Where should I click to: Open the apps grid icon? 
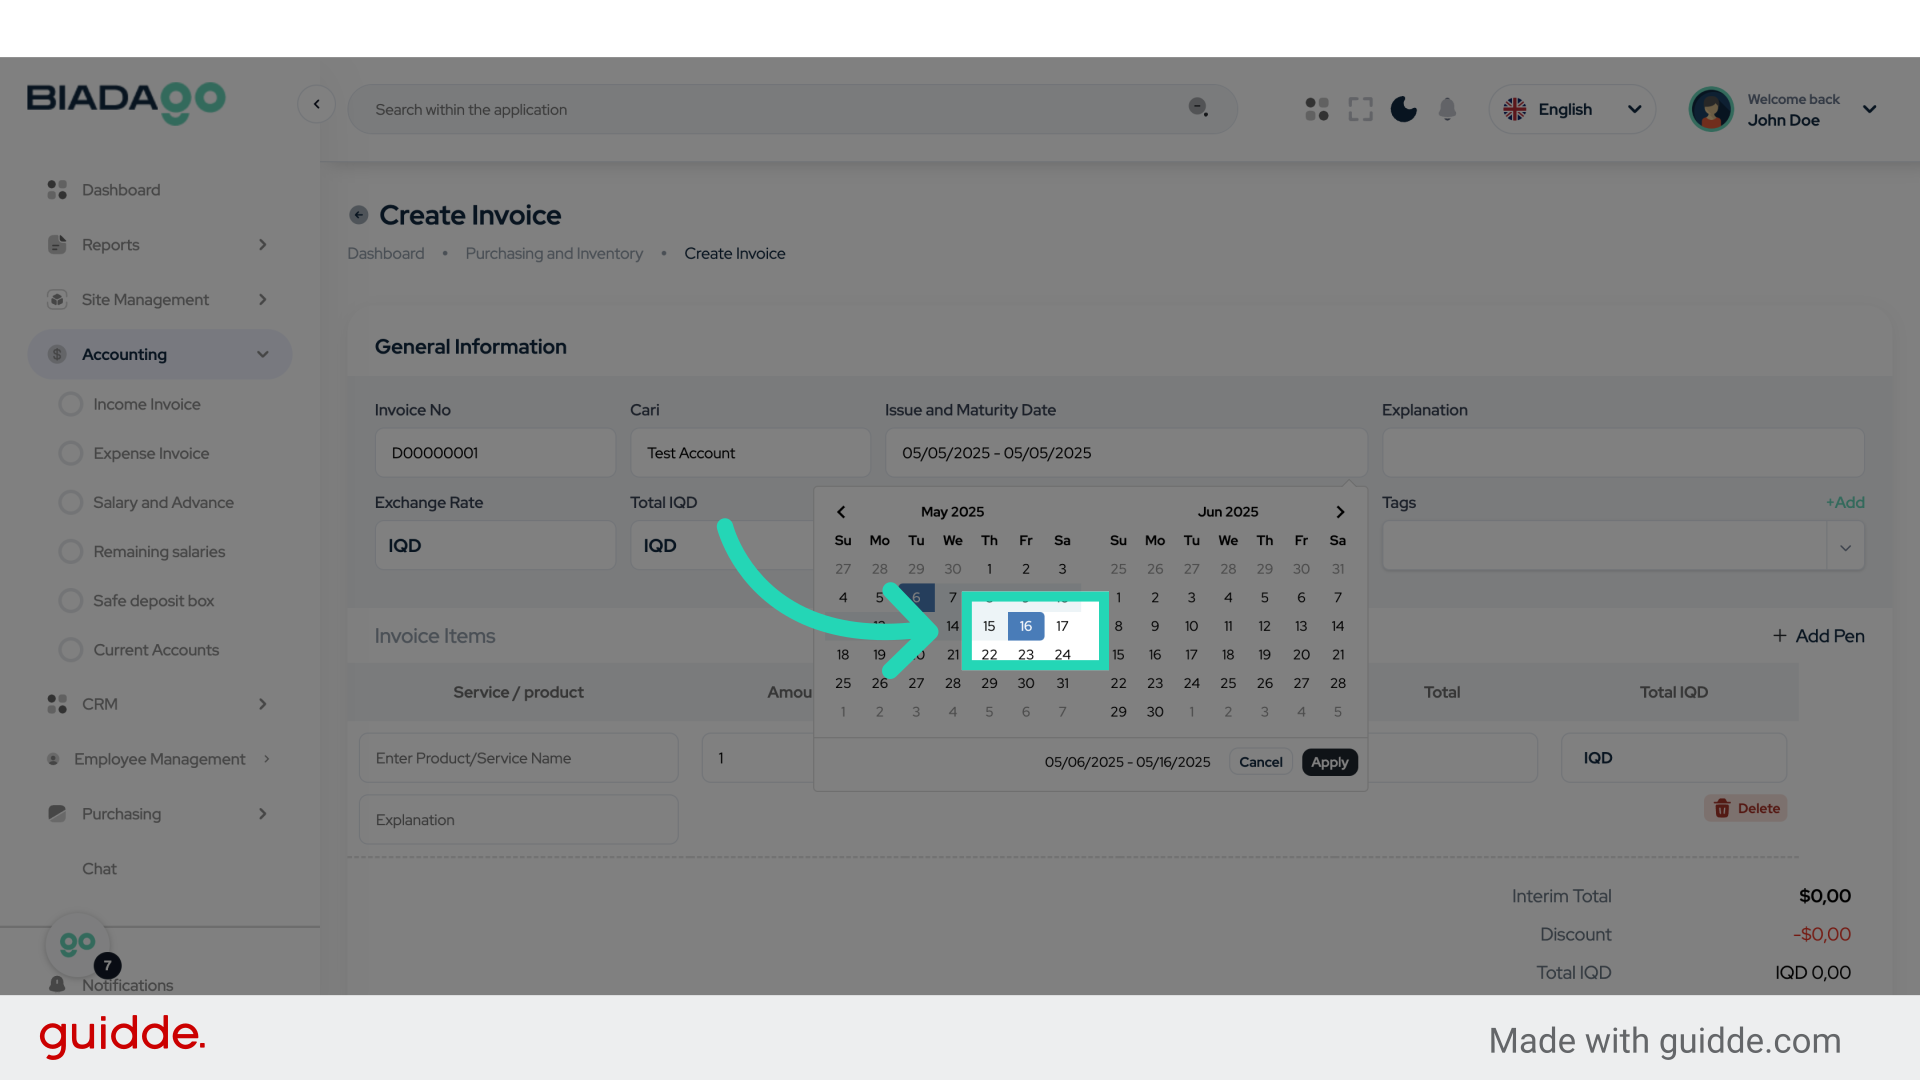point(1317,109)
